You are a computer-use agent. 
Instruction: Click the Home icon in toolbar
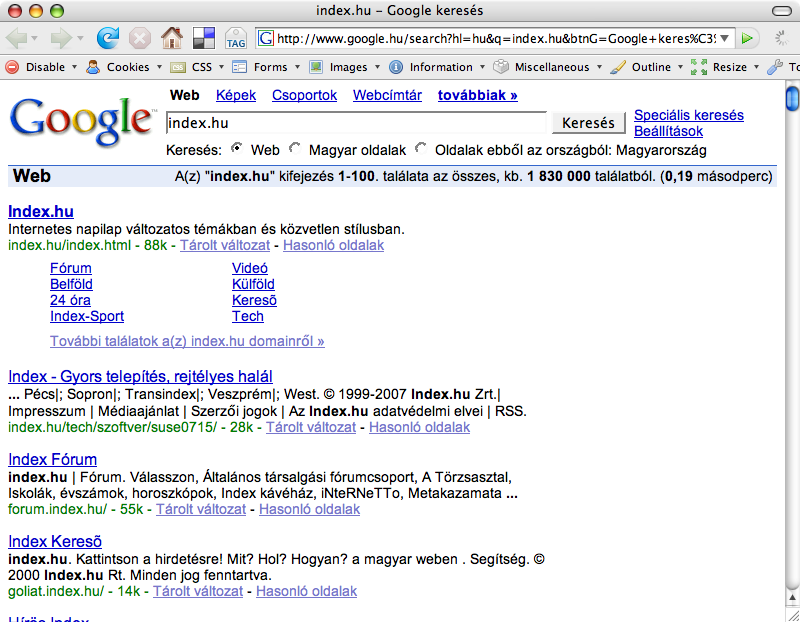tap(172, 38)
